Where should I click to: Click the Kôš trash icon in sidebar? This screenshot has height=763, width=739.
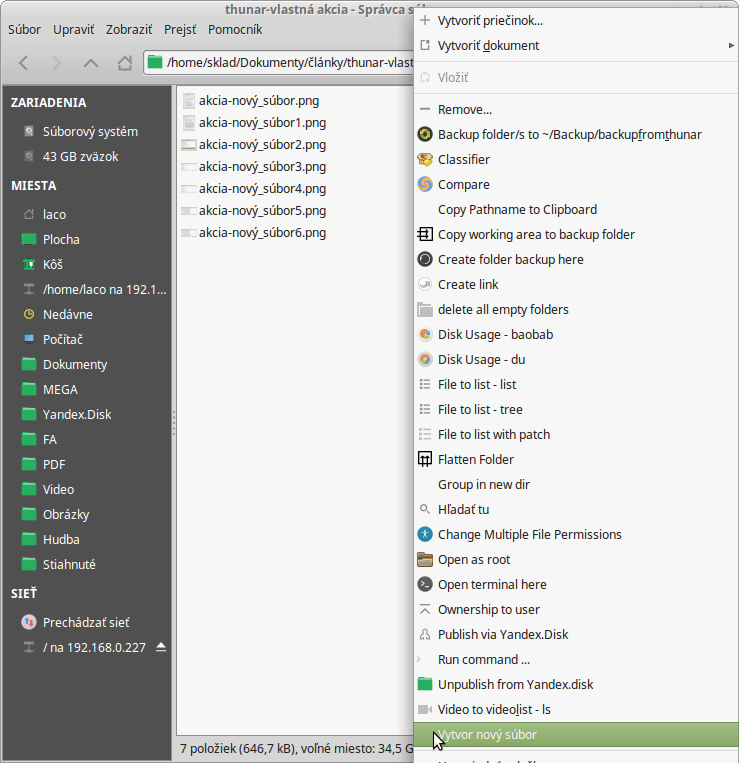[29, 264]
